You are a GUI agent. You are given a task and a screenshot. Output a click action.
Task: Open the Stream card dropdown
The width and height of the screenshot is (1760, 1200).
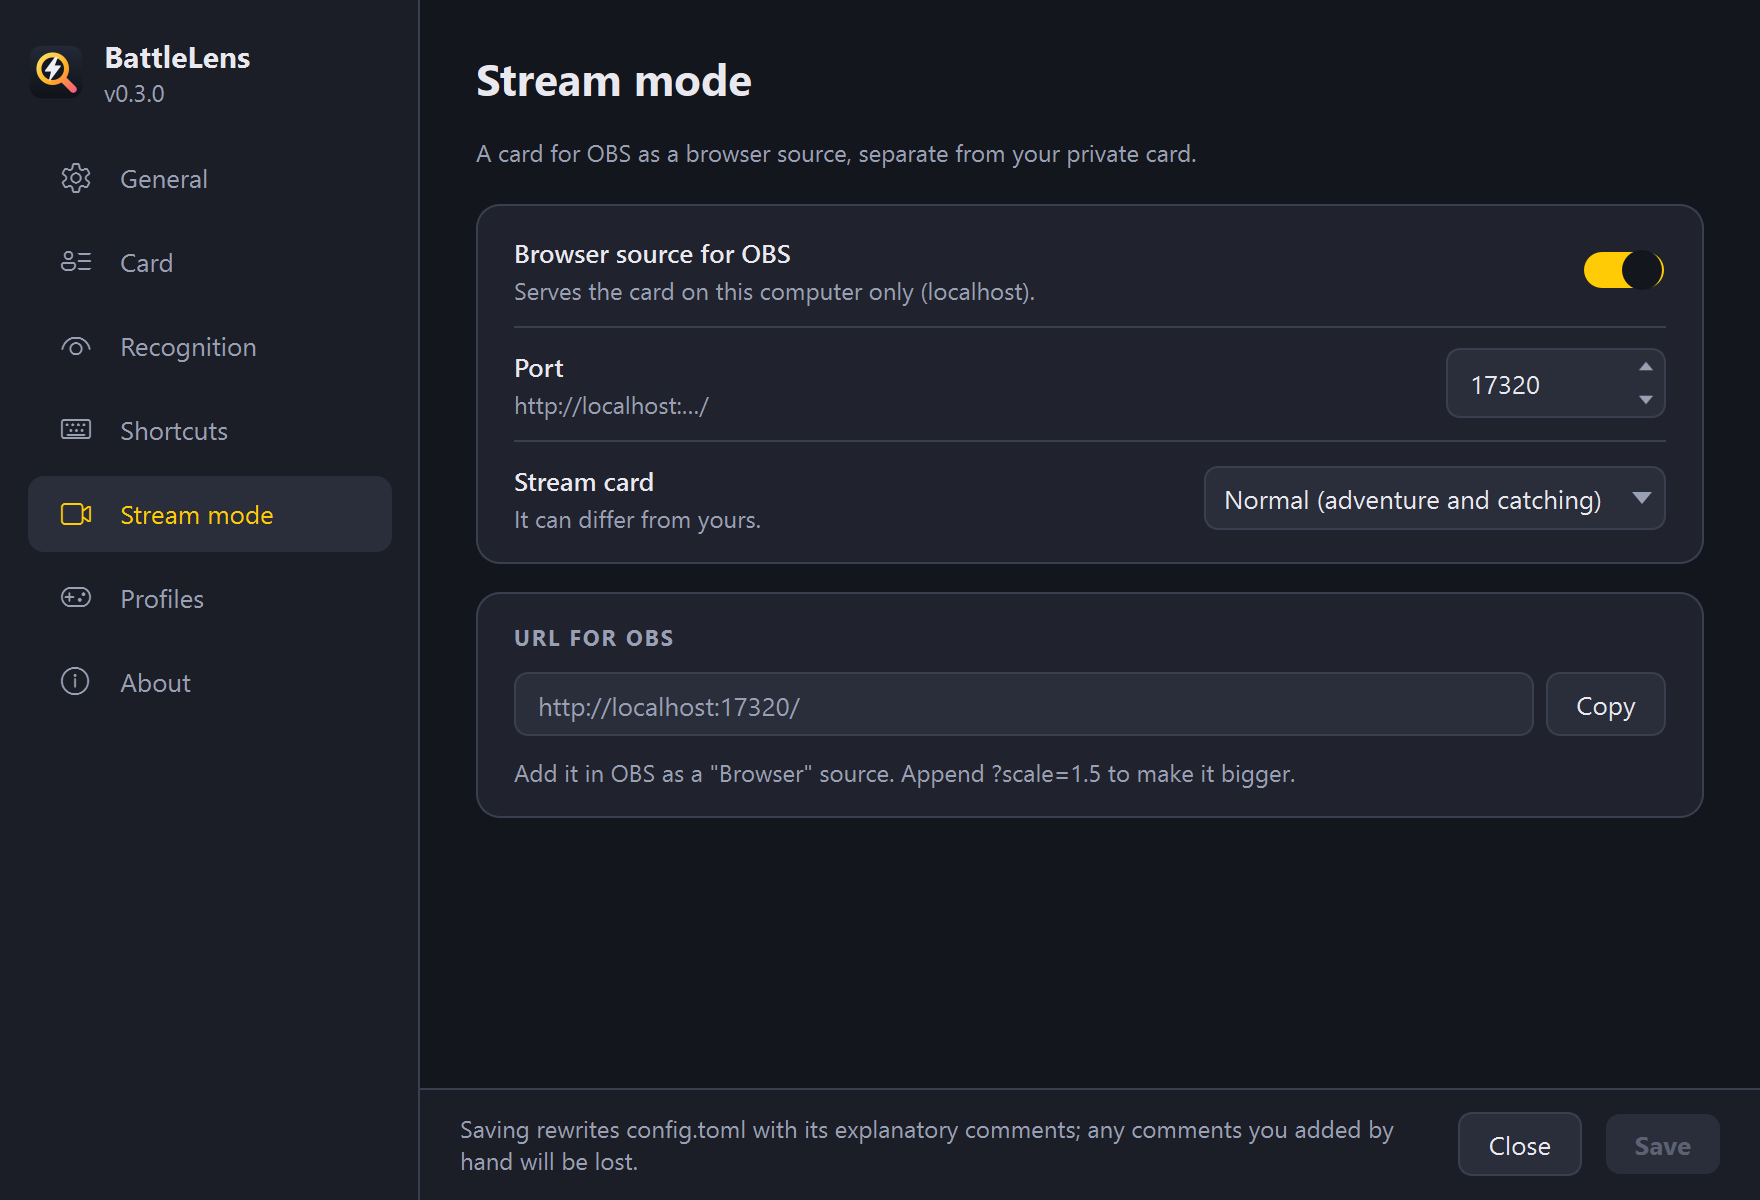pos(1435,498)
